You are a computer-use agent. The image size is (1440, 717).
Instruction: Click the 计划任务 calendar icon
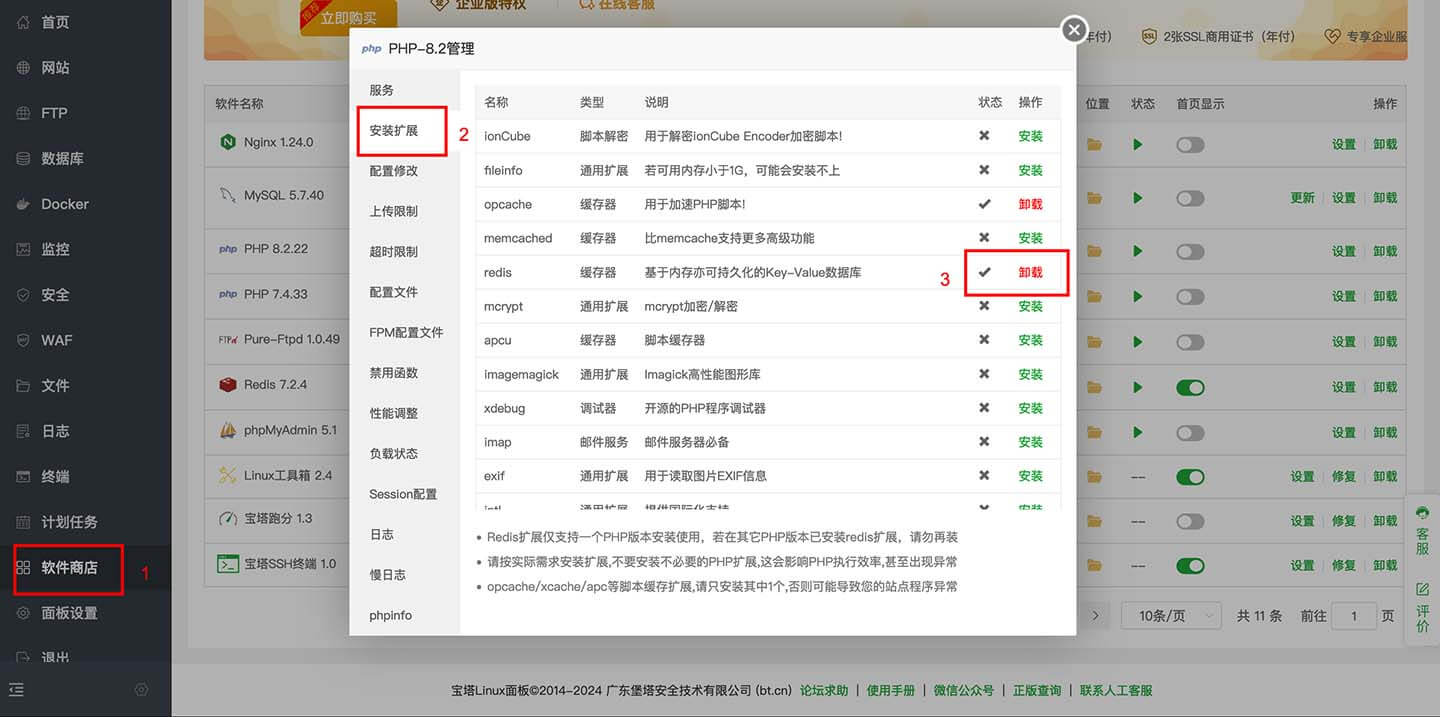pos(24,522)
